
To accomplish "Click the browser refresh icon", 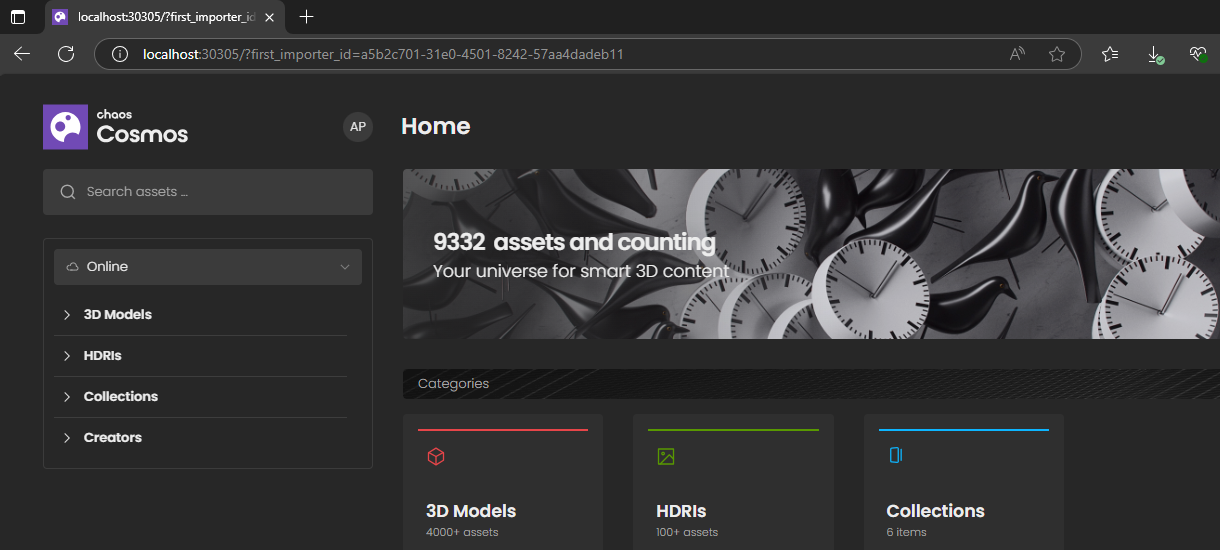I will pyautogui.click(x=66, y=54).
